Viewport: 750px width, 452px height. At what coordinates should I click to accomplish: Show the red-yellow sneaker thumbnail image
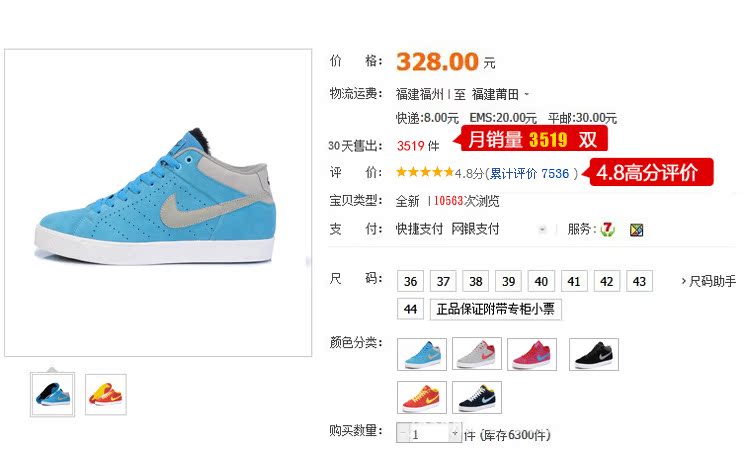pyautogui.click(x=106, y=395)
